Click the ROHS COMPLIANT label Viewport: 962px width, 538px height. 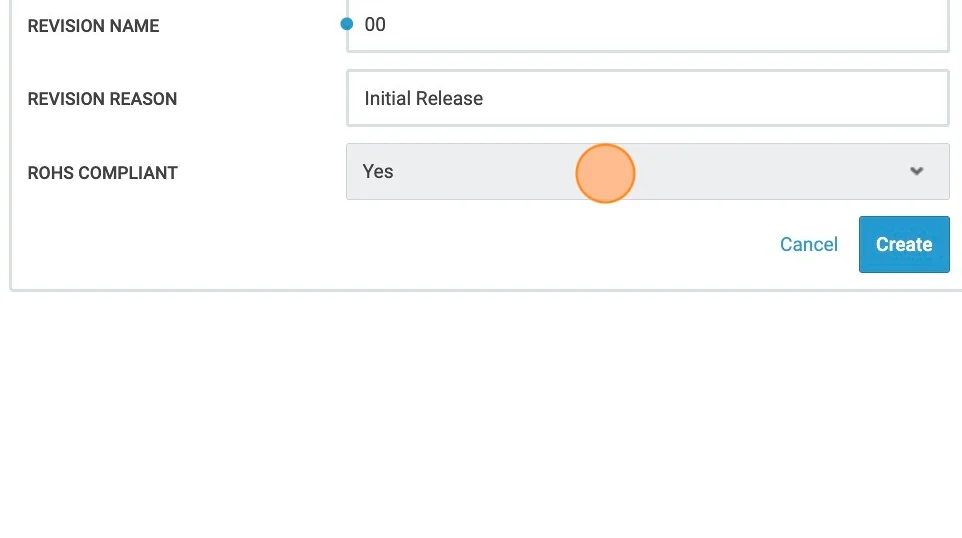click(102, 173)
